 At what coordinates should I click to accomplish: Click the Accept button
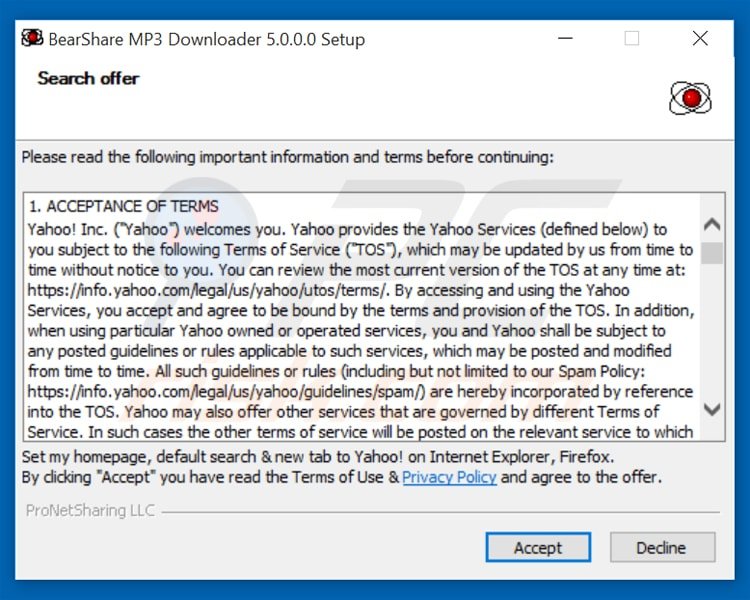click(538, 547)
